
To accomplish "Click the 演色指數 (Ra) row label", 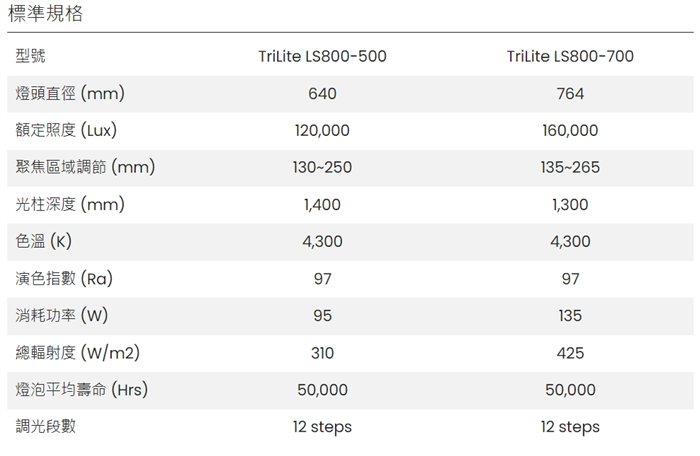I will click(x=64, y=279).
